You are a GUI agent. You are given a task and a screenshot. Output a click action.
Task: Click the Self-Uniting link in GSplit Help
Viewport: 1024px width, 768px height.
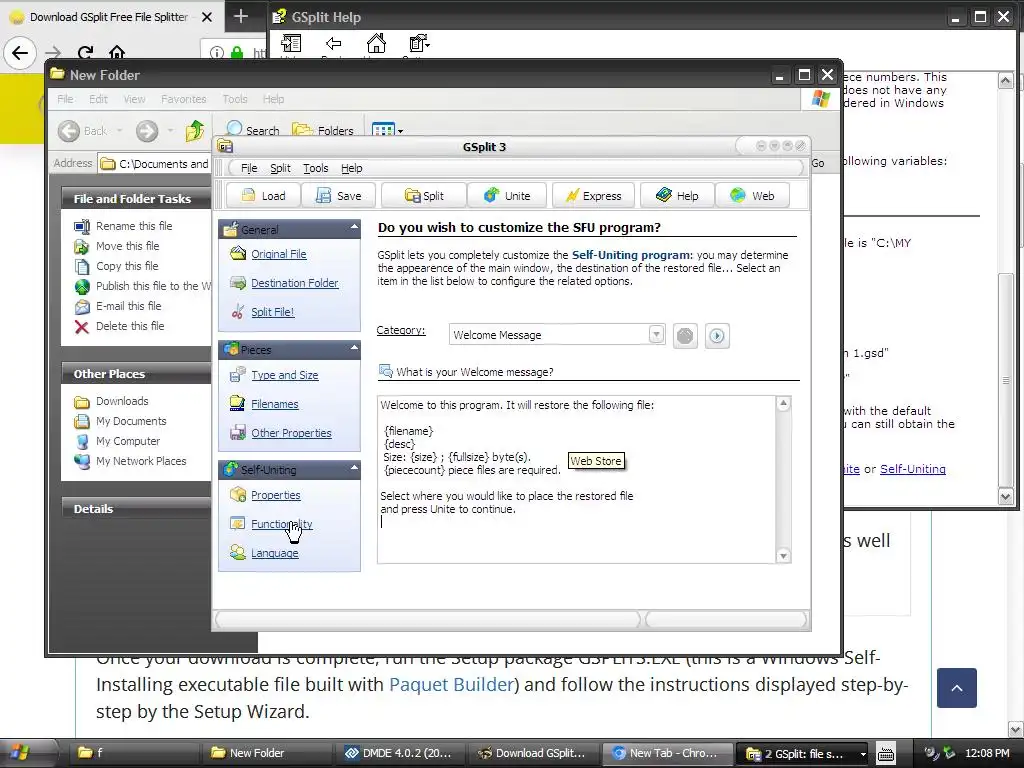912,469
